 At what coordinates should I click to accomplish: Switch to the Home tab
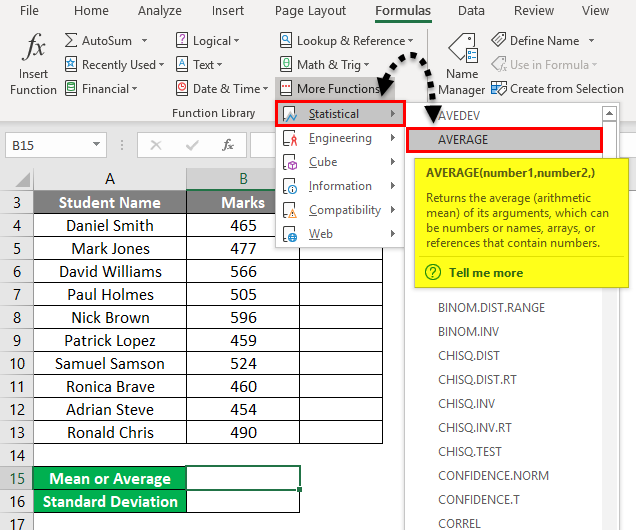pyautogui.click(x=91, y=11)
